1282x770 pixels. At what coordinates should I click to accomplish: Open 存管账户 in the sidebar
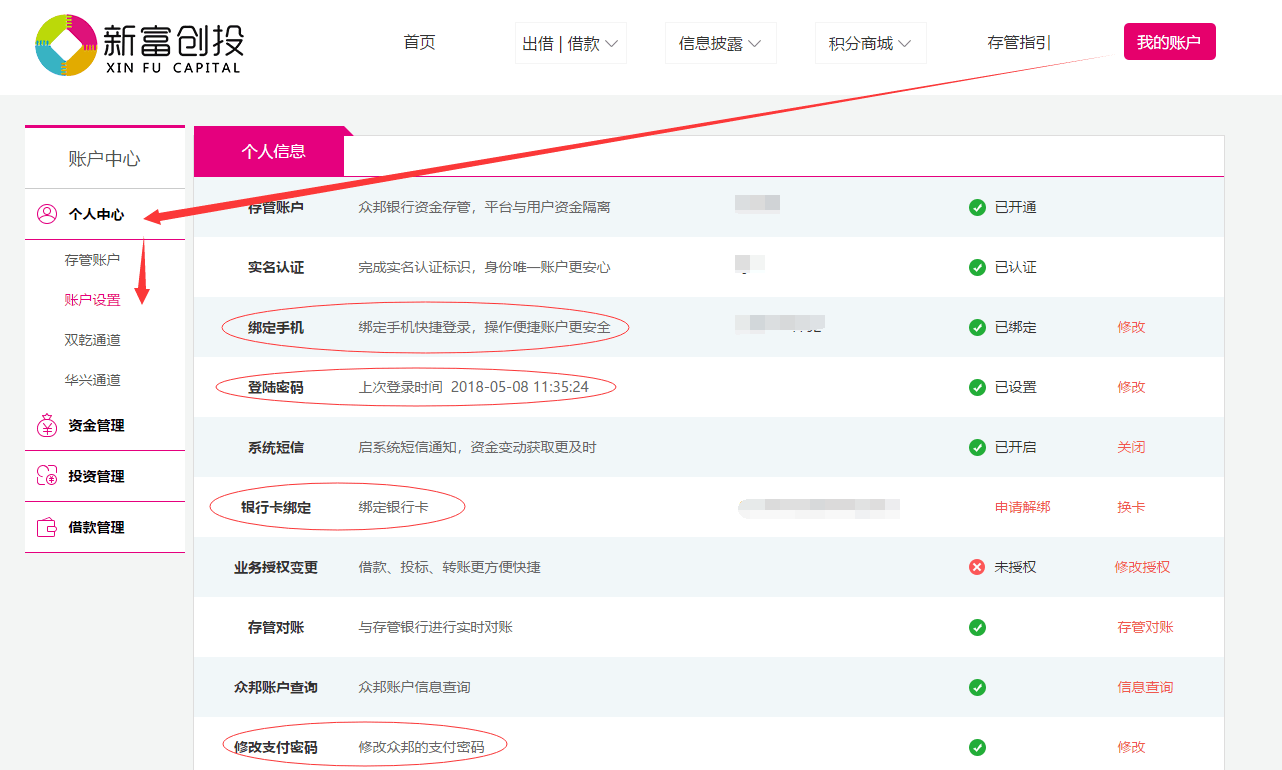(92, 260)
